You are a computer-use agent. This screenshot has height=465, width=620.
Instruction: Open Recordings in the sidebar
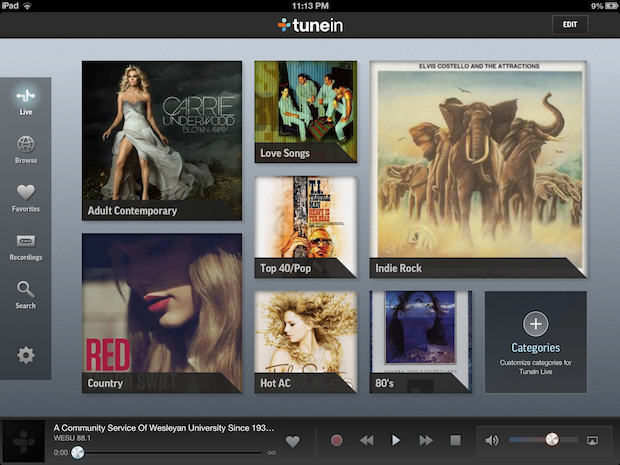click(x=26, y=245)
